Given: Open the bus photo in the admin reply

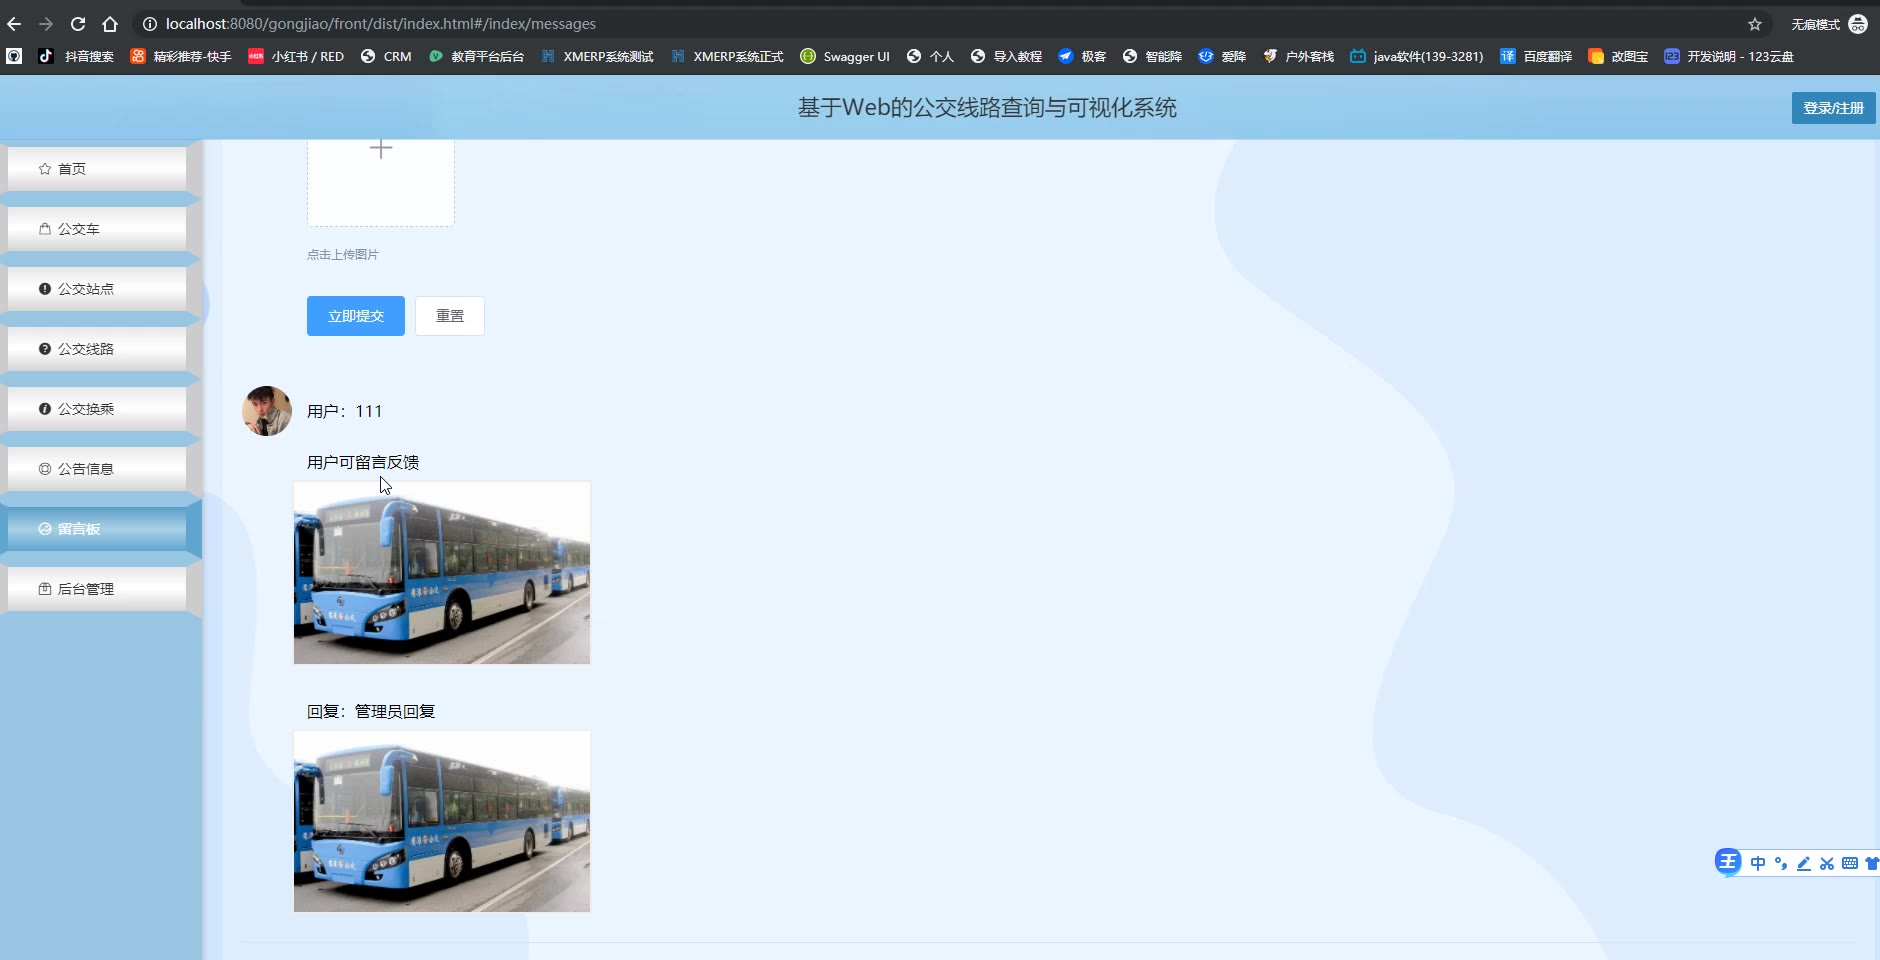Looking at the screenshot, I should (442, 821).
